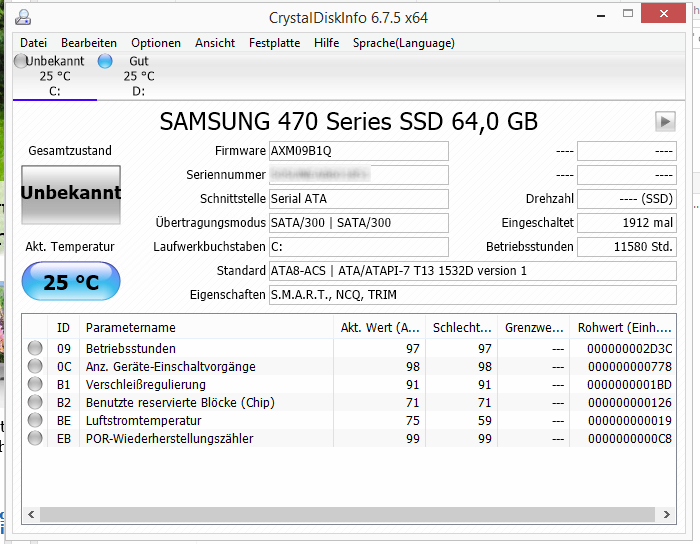
Task: Click raw value 000000000019
Action: (x=629, y=420)
